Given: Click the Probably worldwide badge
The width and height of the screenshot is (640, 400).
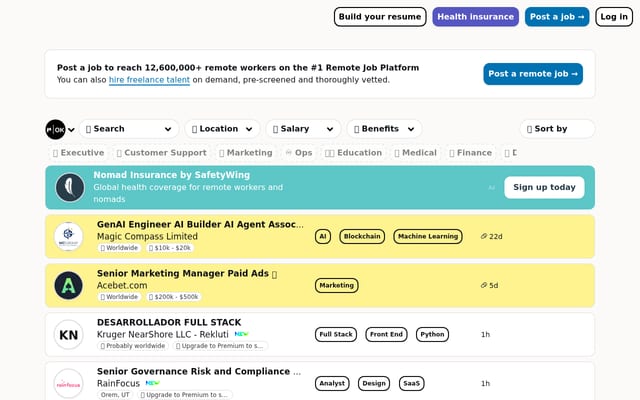Looking at the screenshot, I should tap(133, 346).
